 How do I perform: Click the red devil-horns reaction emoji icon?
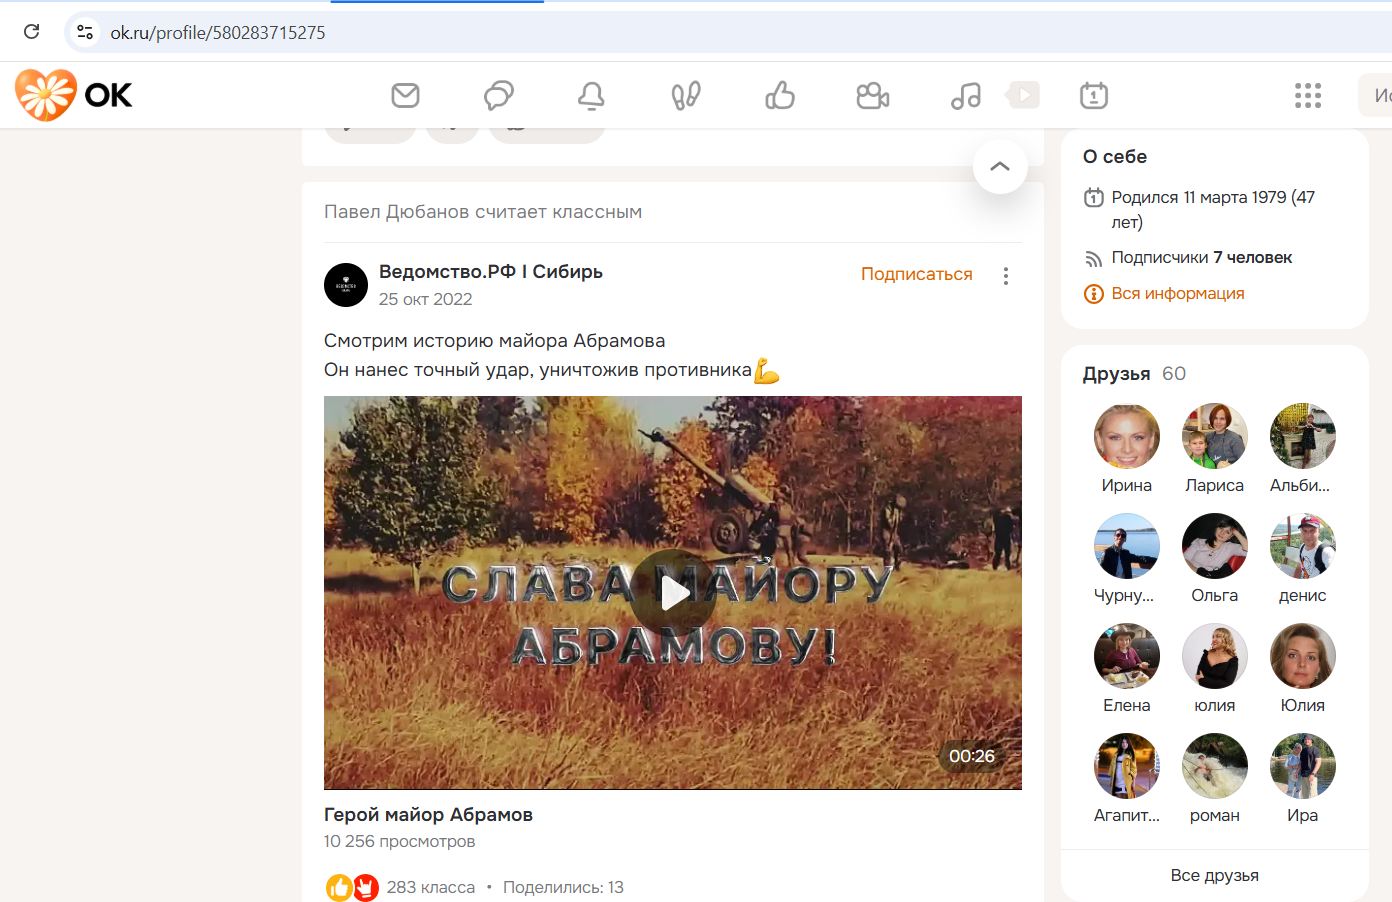tap(366, 887)
